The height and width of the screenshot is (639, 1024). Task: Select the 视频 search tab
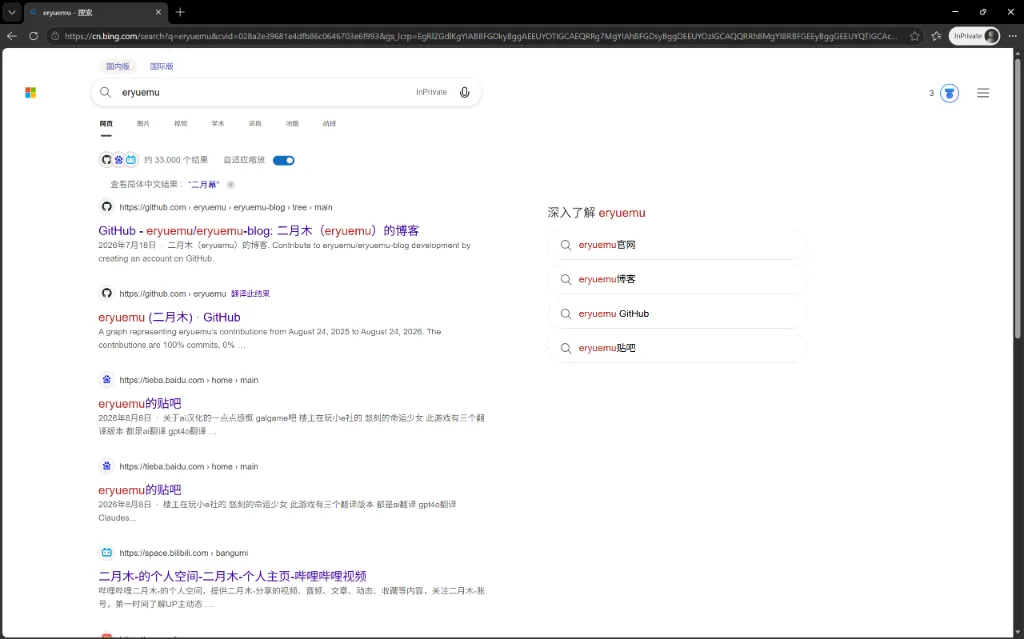180,123
